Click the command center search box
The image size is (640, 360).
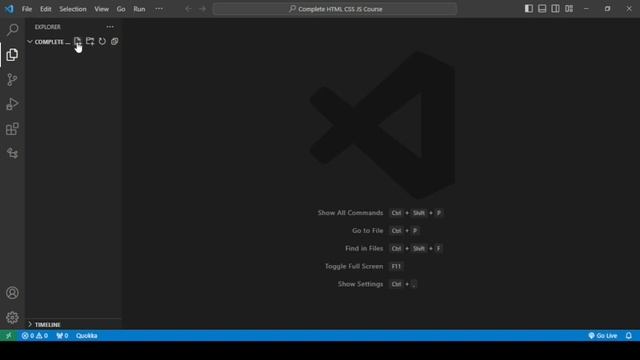tap(335, 9)
